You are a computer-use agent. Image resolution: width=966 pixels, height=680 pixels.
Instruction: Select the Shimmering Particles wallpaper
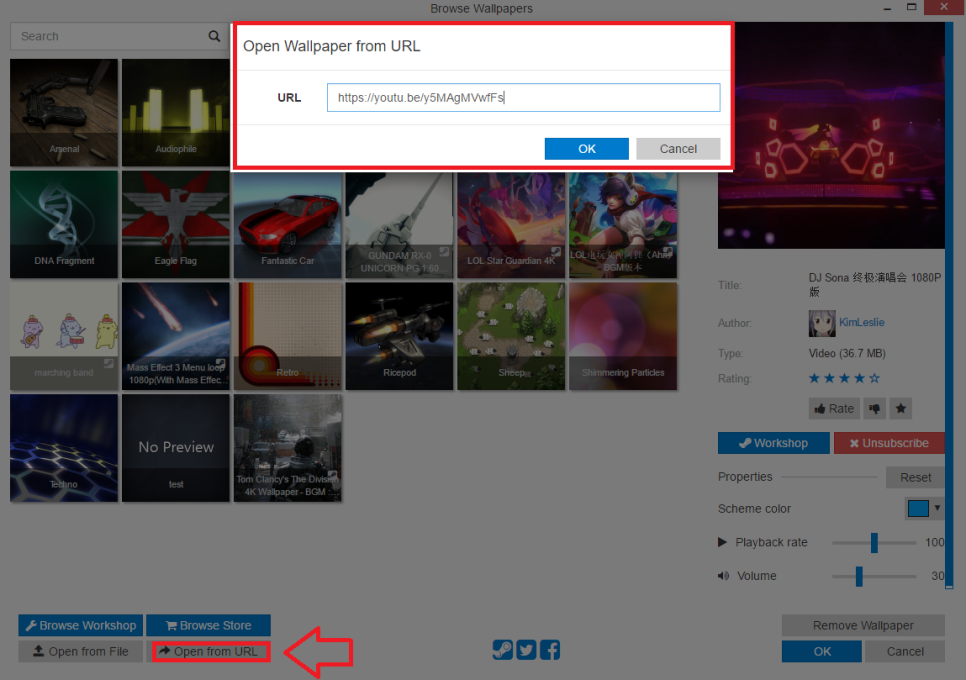(623, 336)
